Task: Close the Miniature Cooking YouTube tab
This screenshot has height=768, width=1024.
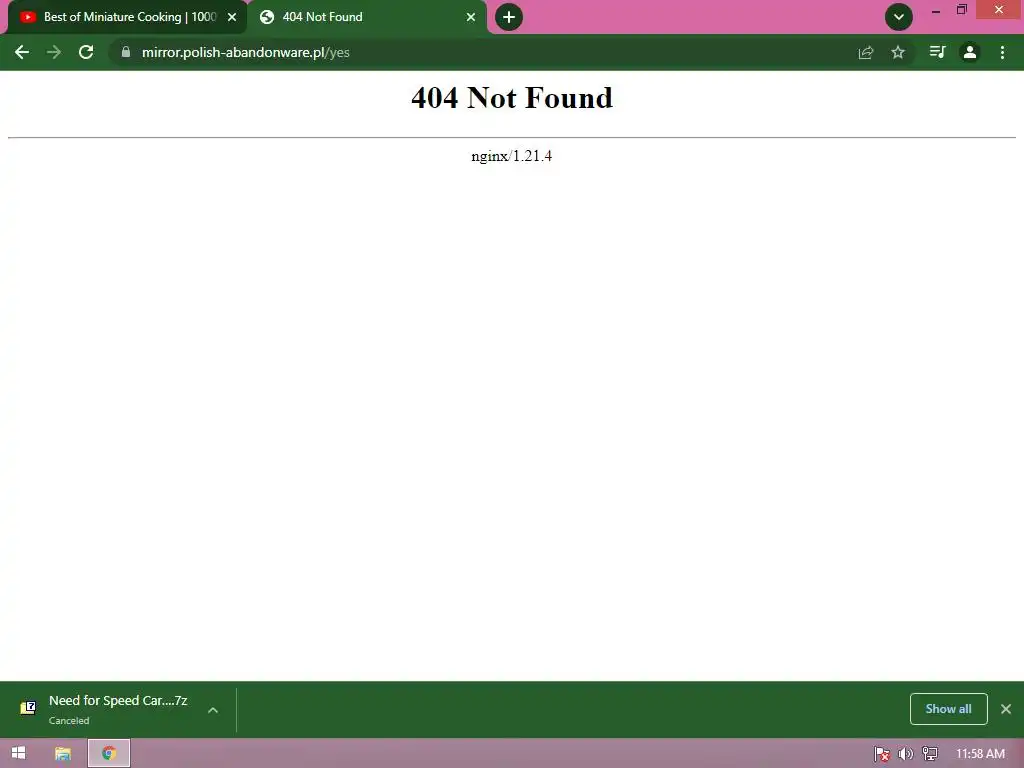Action: click(232, 17)
